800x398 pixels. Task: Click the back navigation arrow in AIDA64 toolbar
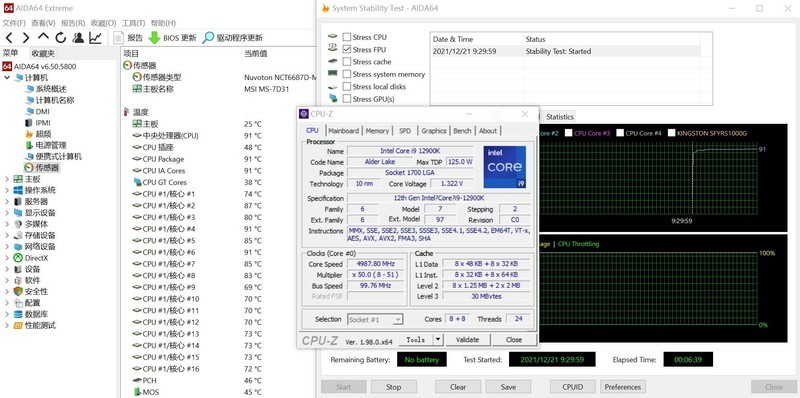click(x=10, y=37)
